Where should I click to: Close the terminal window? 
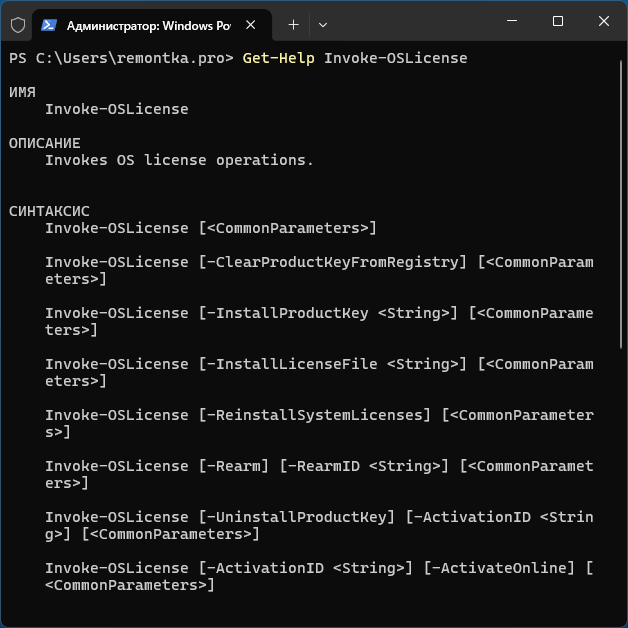604,21
